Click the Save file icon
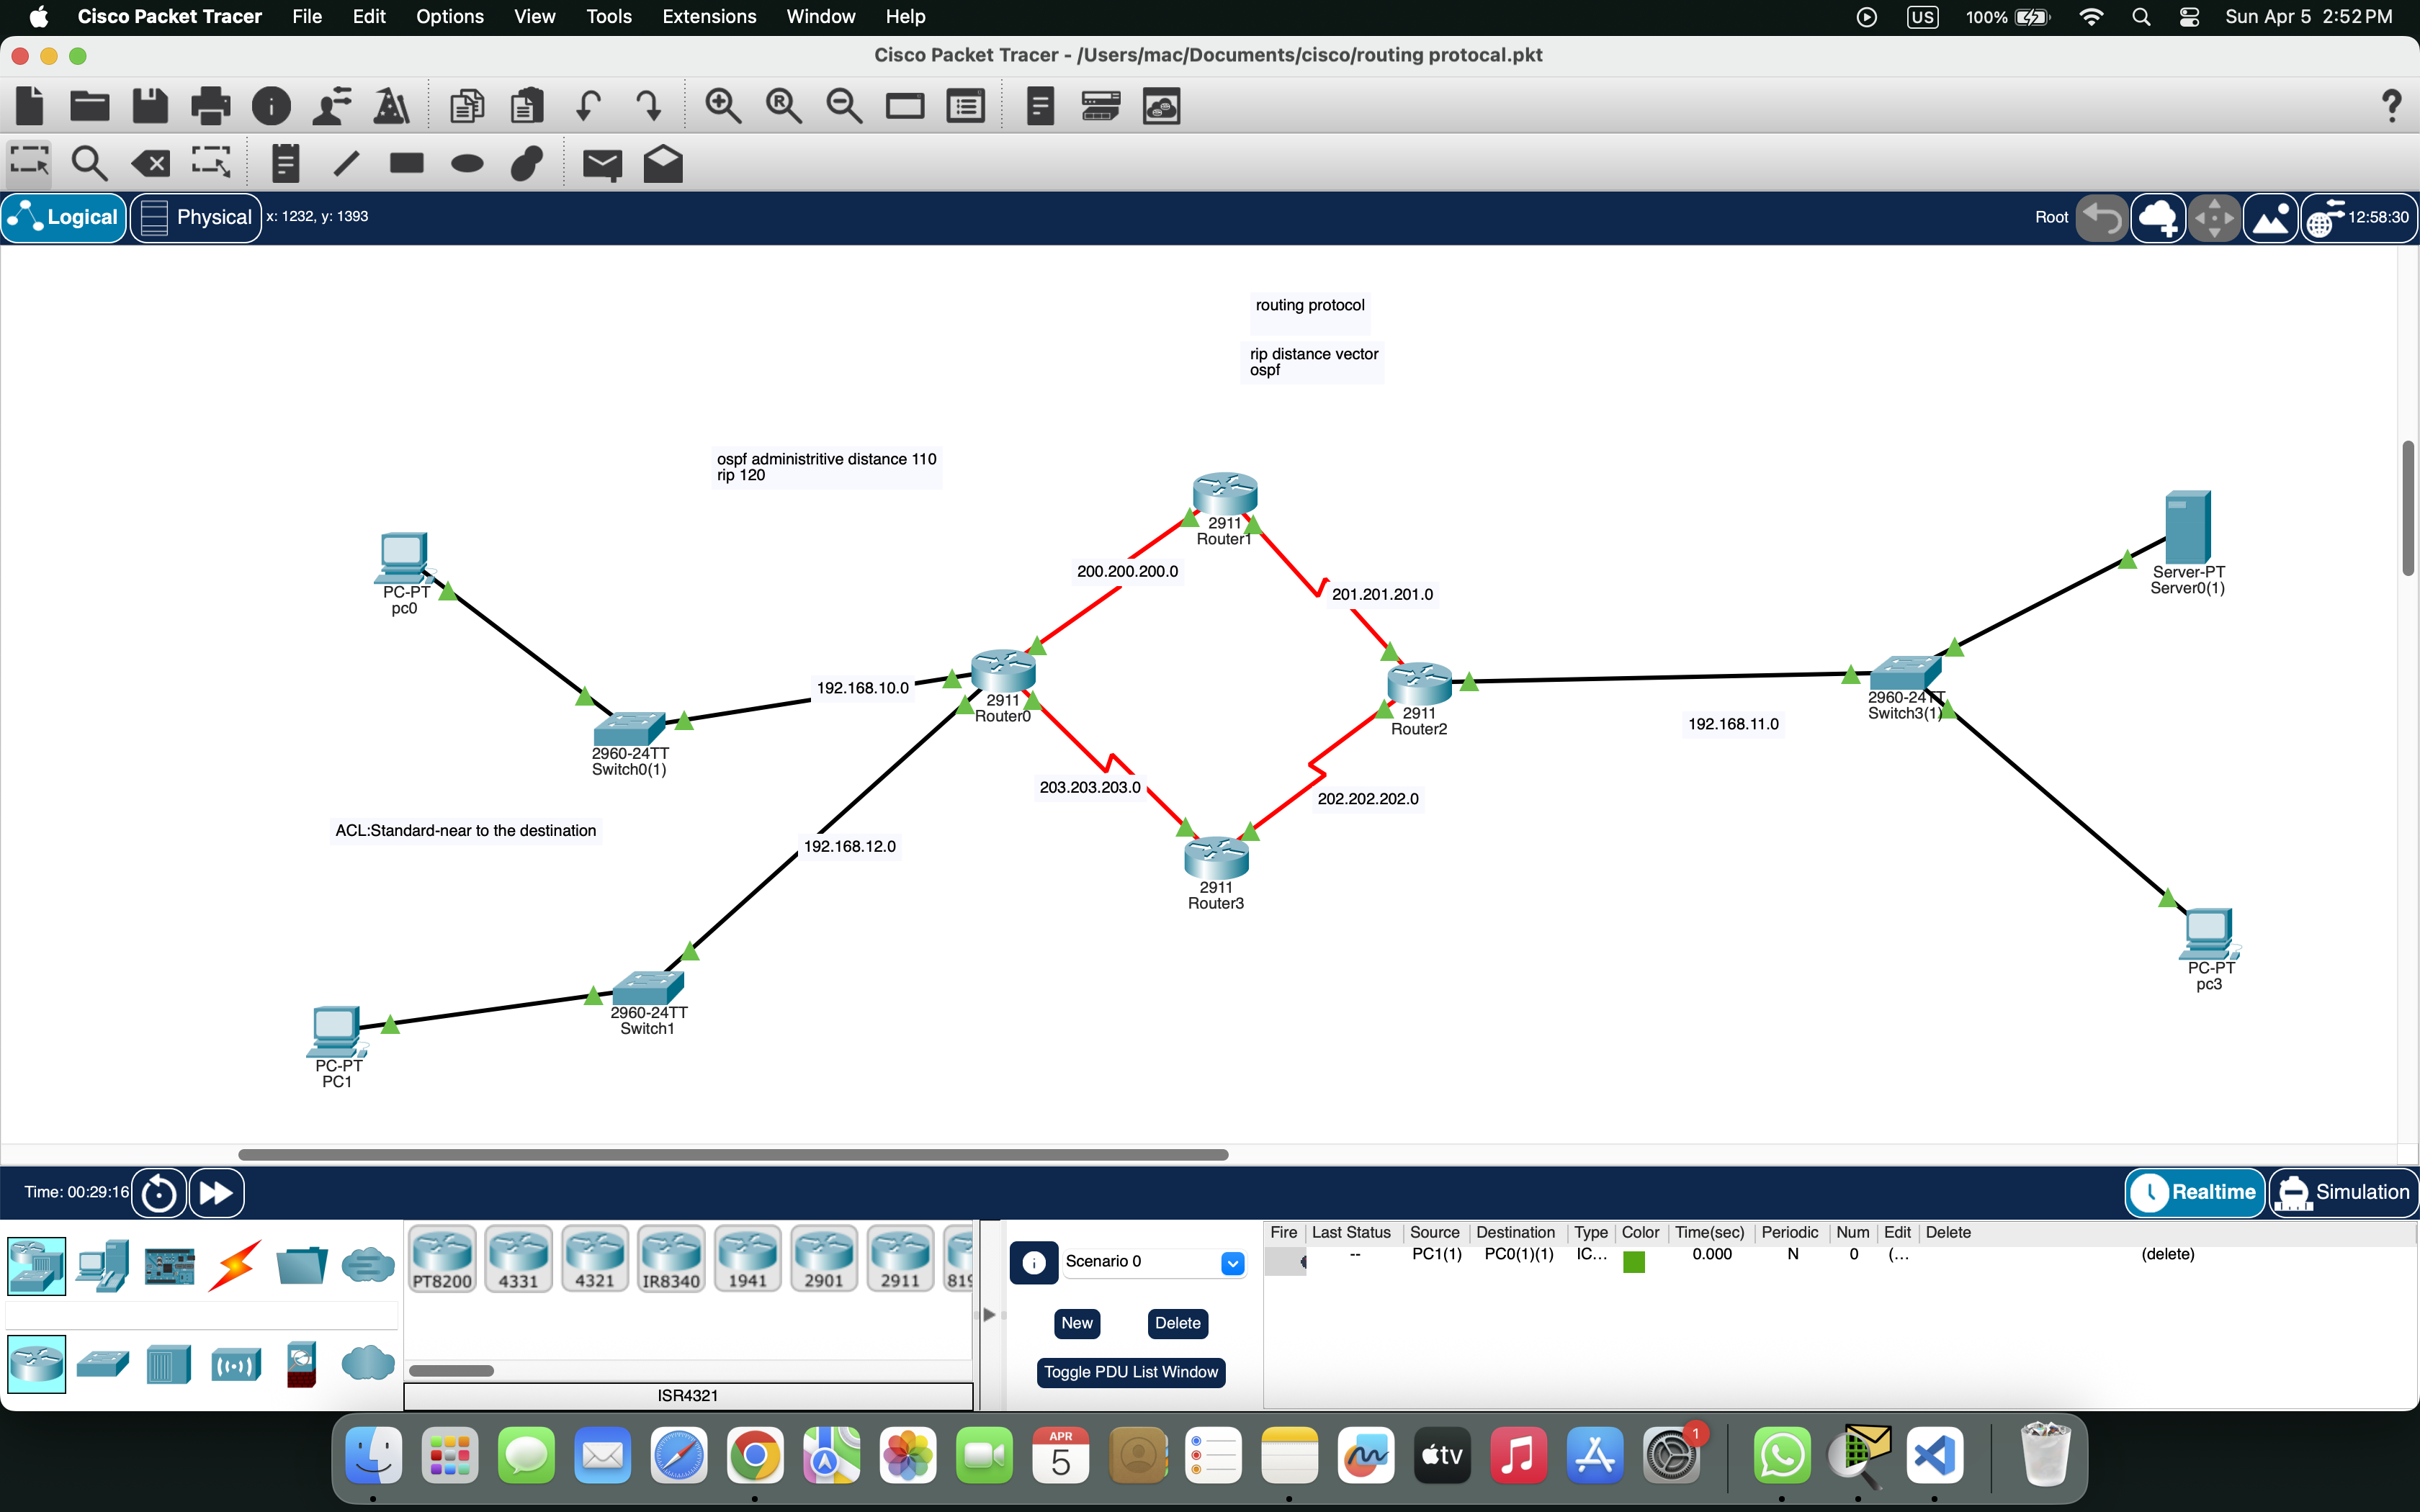 150,106
